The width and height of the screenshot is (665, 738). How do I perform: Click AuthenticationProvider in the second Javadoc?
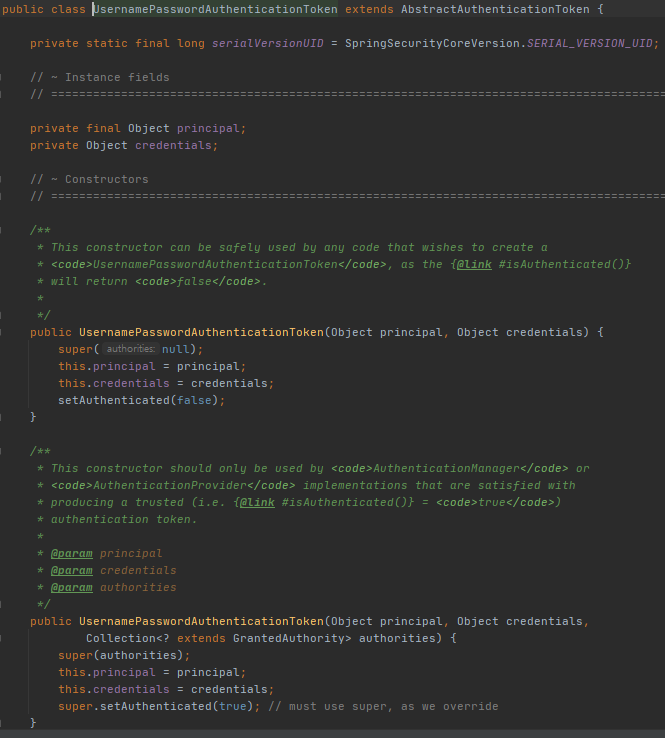170,486
